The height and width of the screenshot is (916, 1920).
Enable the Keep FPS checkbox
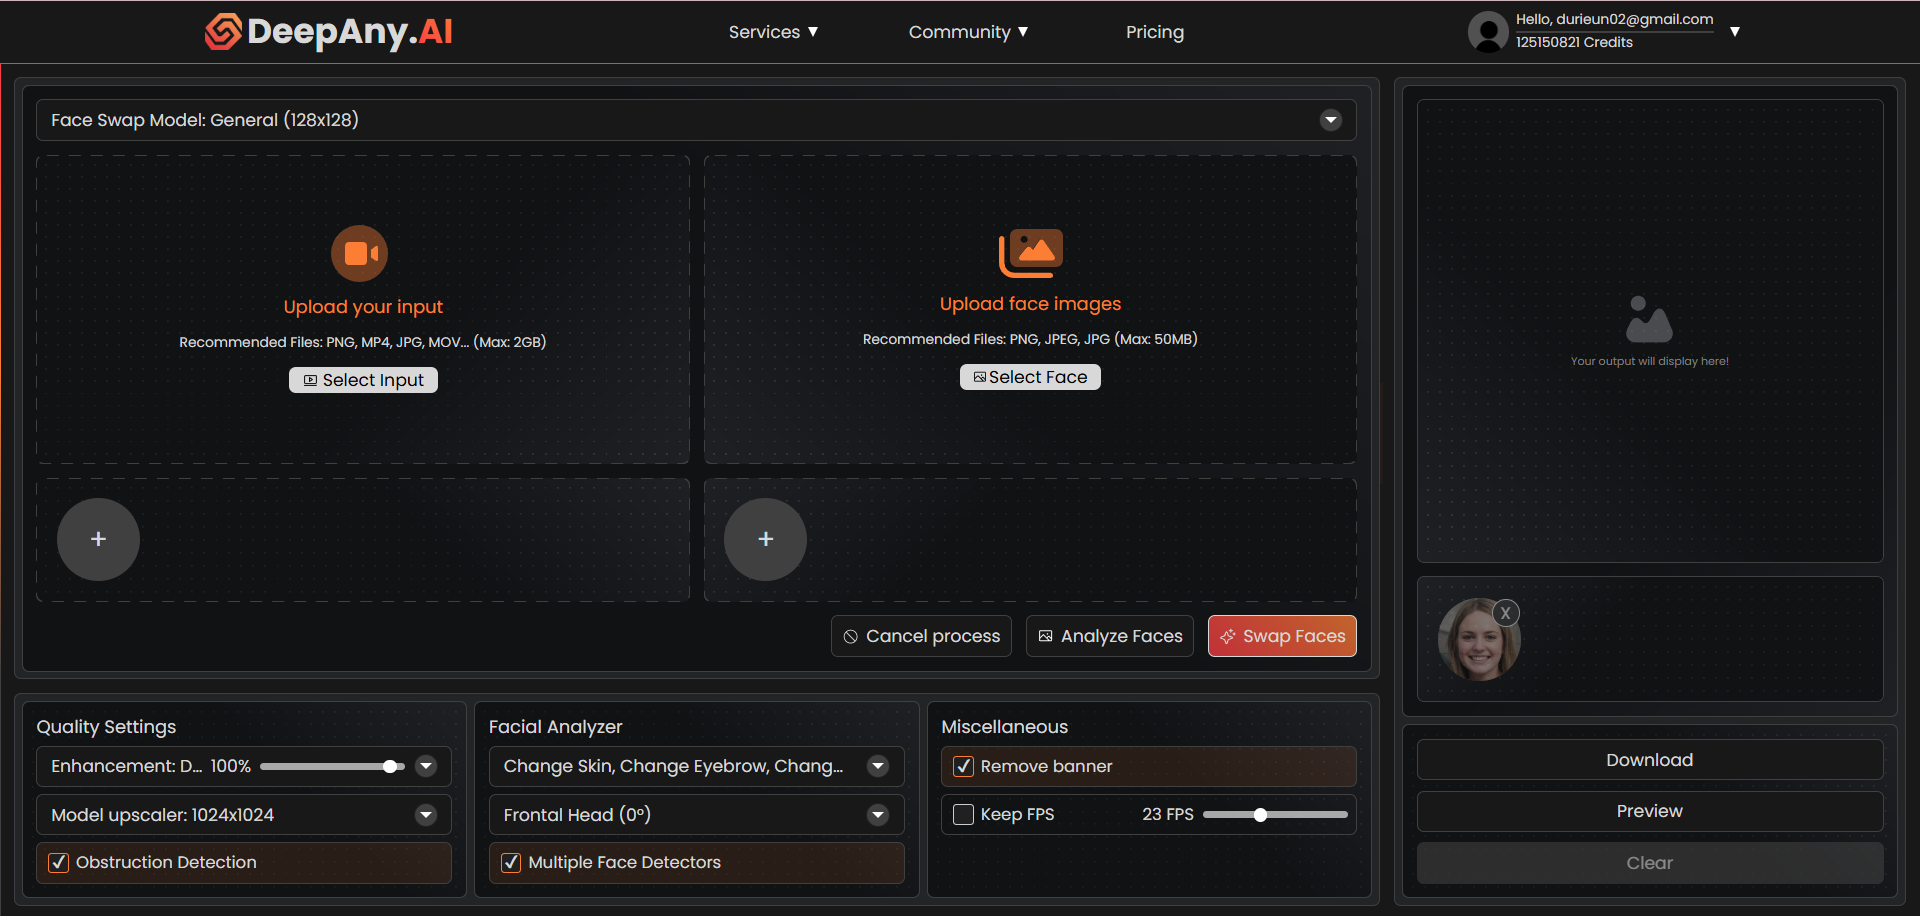point(964,815)
